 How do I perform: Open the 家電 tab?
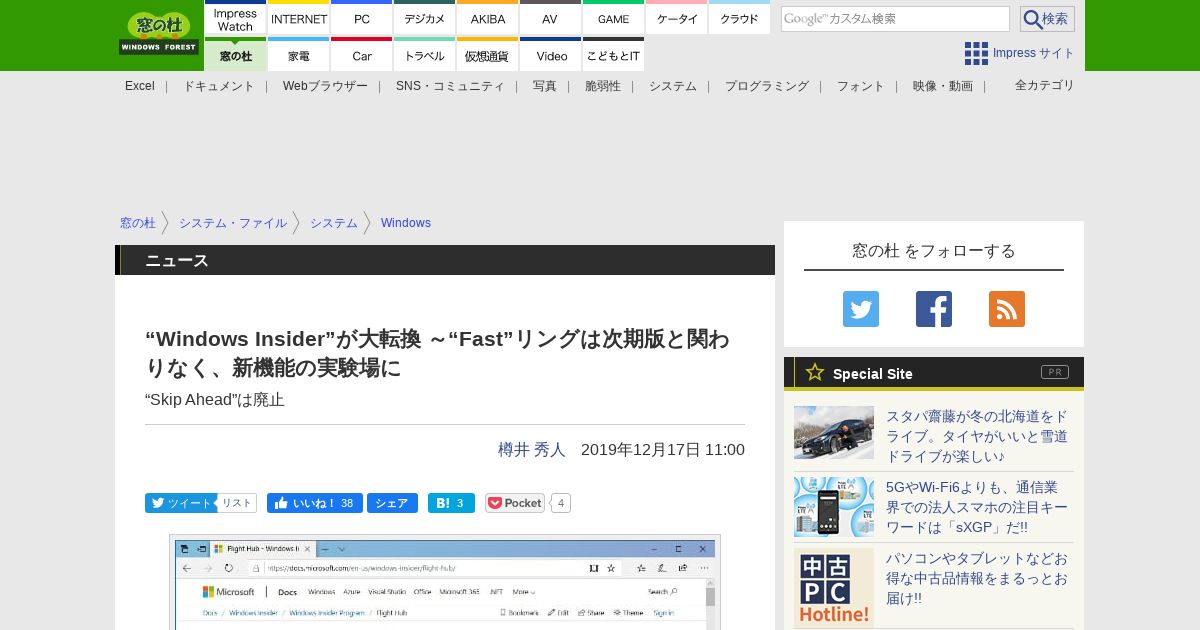[299, 55]
